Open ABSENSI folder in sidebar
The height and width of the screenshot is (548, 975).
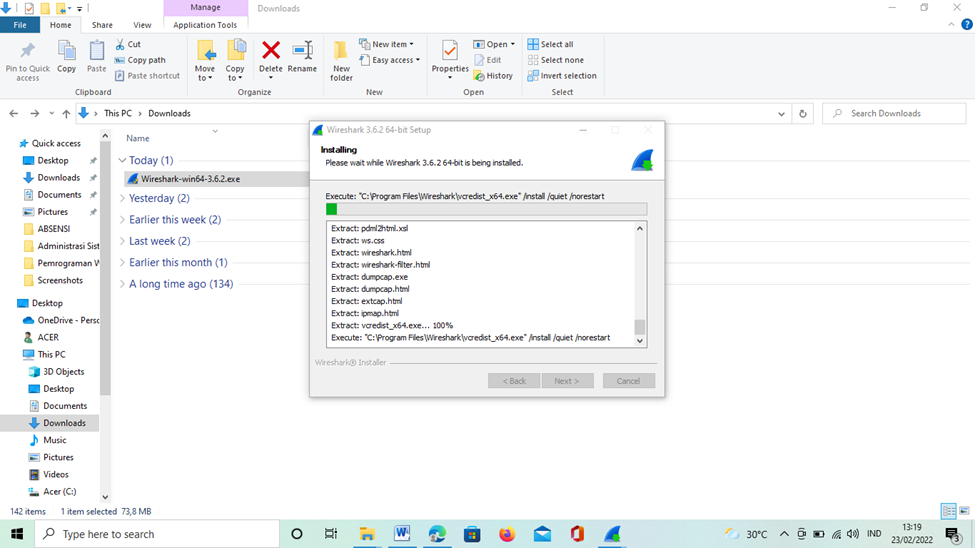(53, 229)
